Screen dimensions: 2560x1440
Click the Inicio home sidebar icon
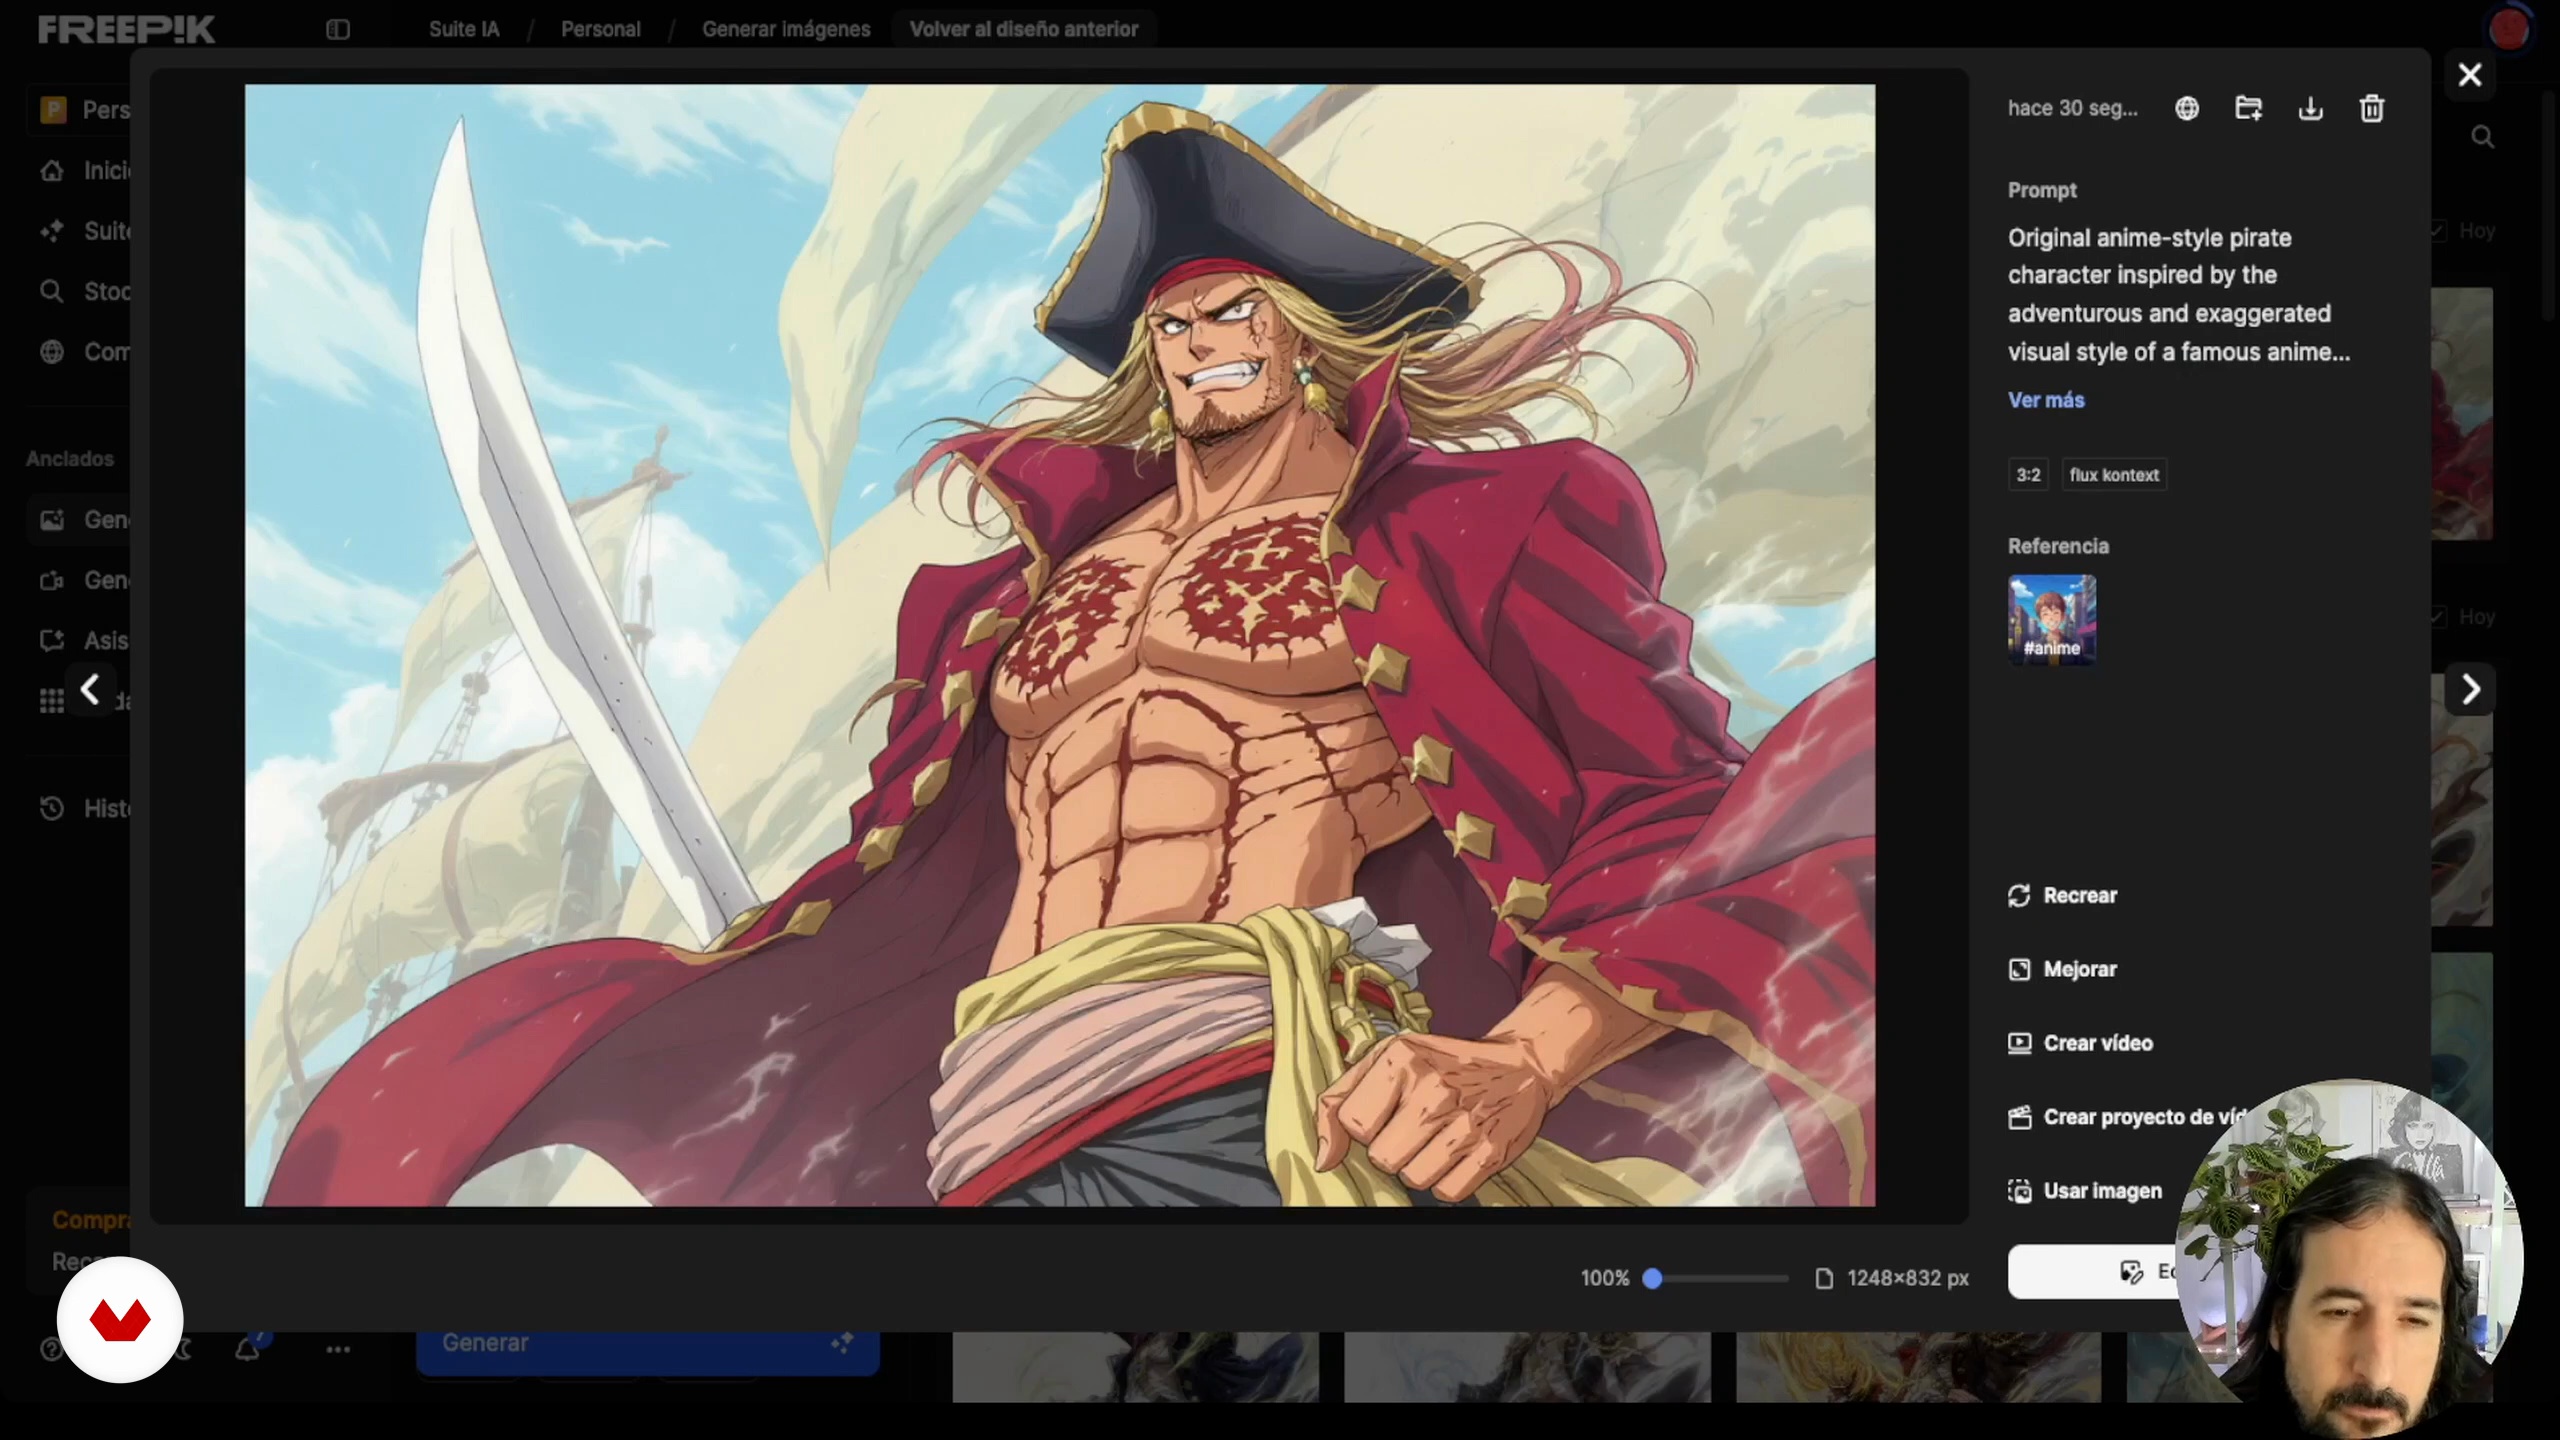pos(52,171)
